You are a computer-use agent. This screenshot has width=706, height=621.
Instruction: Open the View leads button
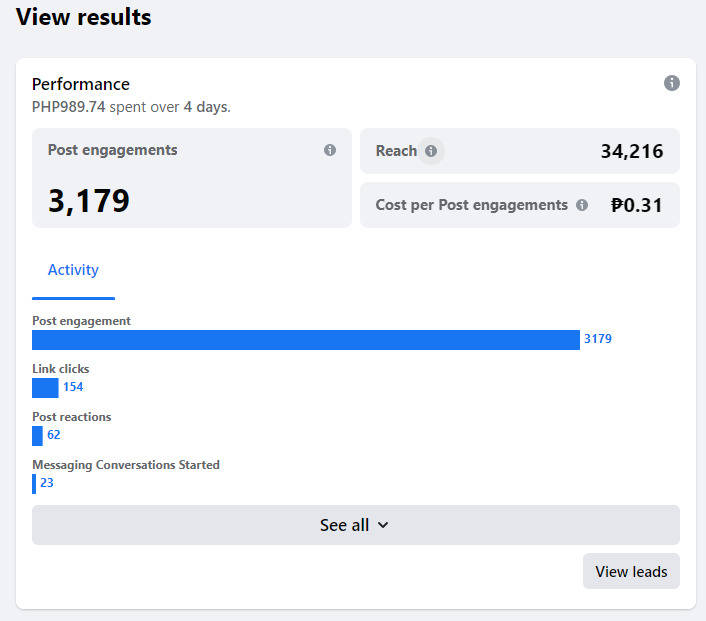[631, 571]
